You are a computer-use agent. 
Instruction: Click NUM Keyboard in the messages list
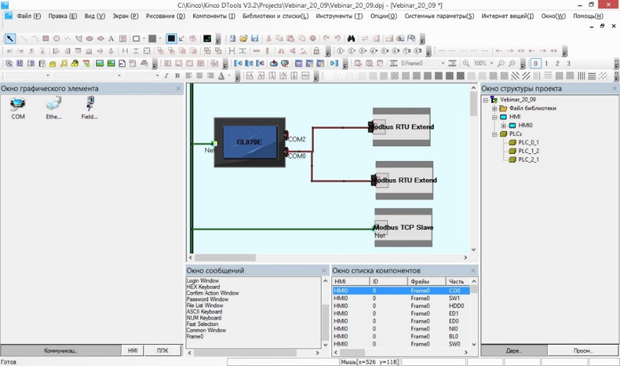pos(204,318)
